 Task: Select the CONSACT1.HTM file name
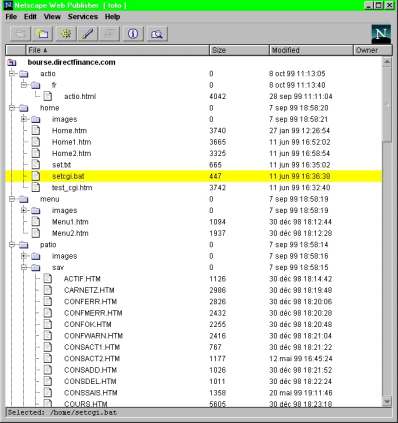point(92,347)
